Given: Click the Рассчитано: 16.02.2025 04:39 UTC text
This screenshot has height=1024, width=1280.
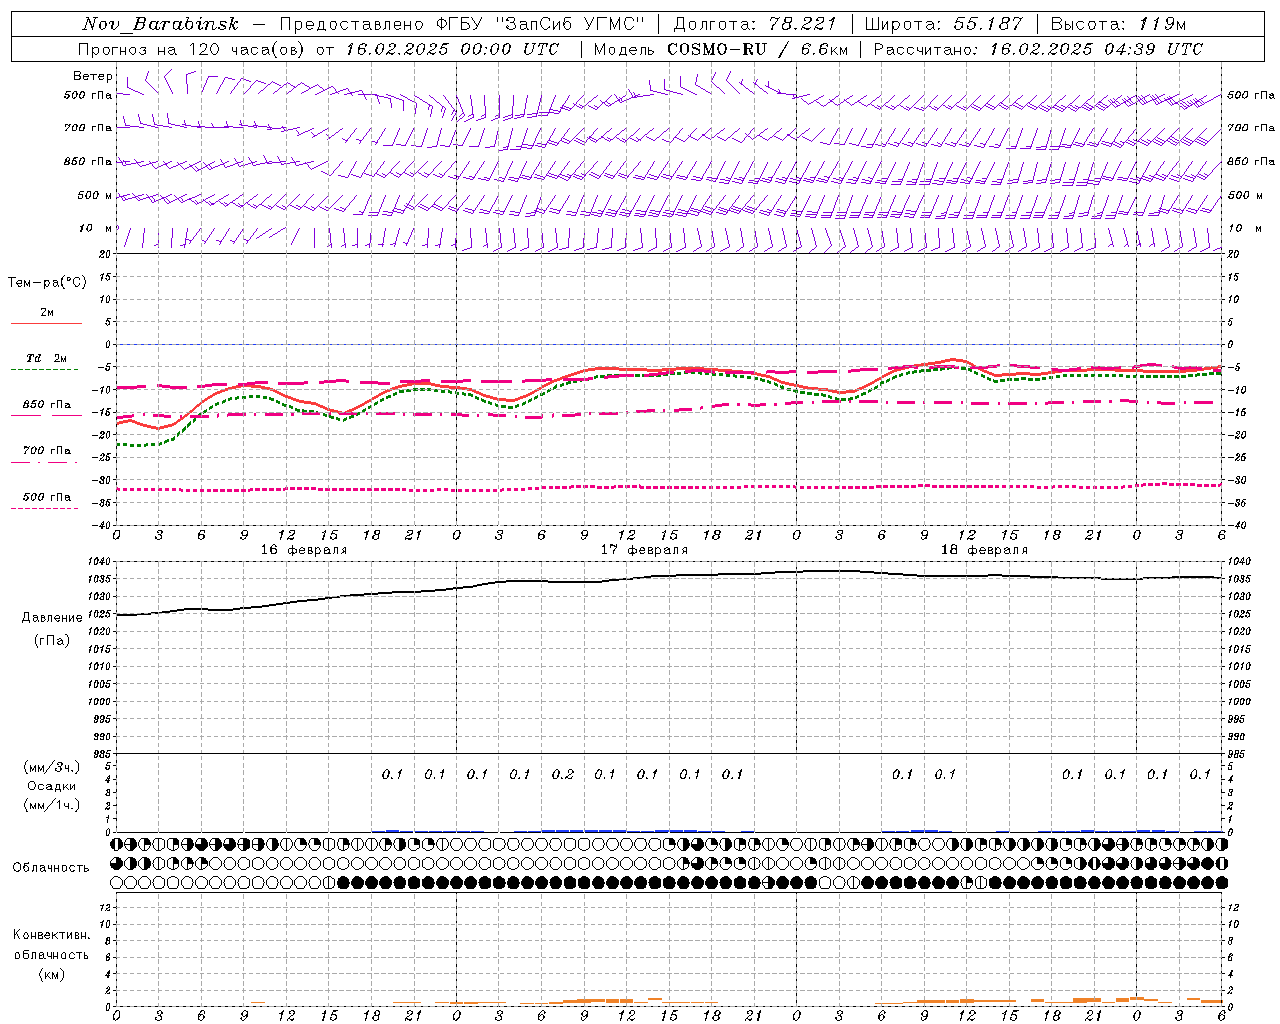Looking at the screenshot, I should pos(1038,49).
